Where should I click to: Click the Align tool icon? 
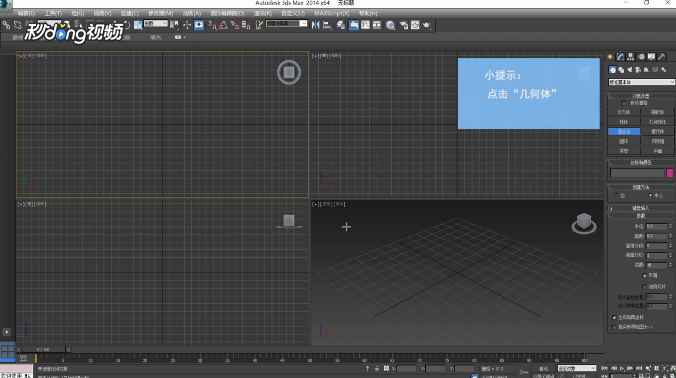point(327,25)
